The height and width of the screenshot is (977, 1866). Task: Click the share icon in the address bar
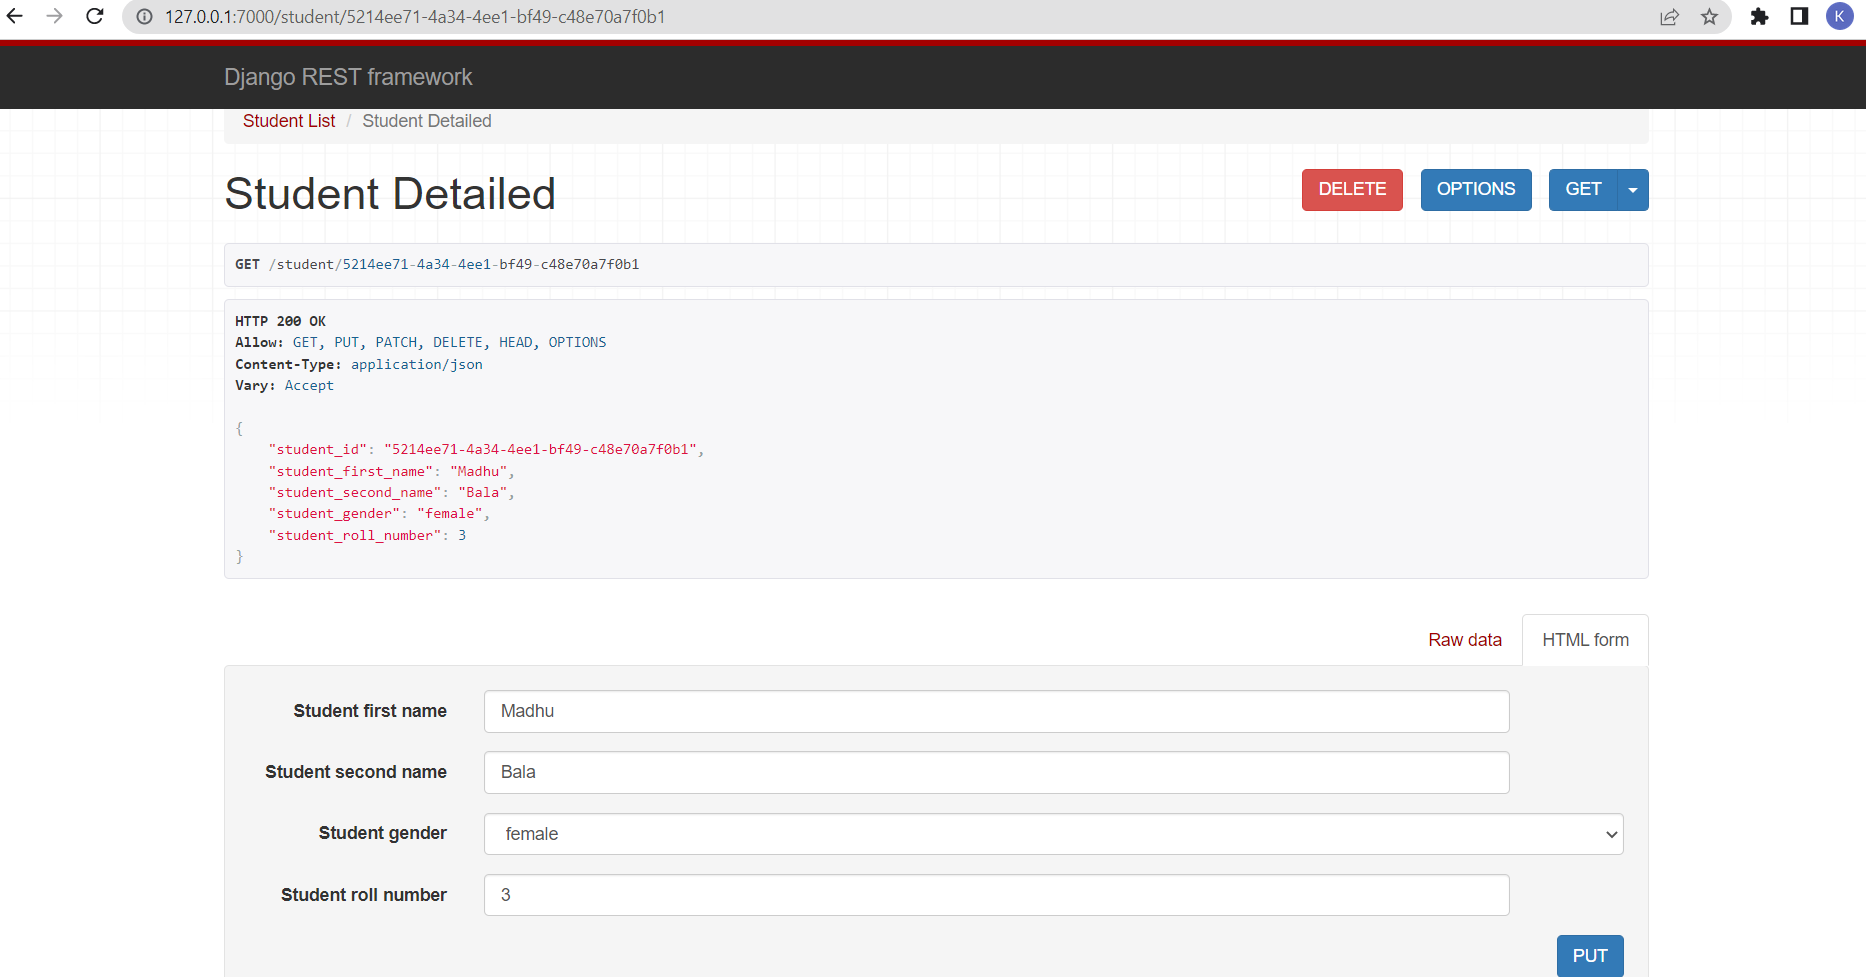click(1669, 17)
